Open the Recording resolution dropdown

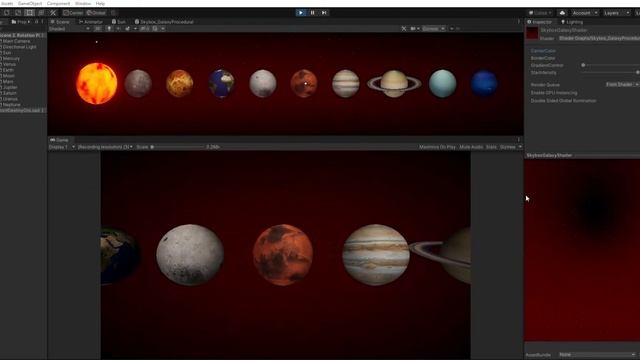[105, 147]
